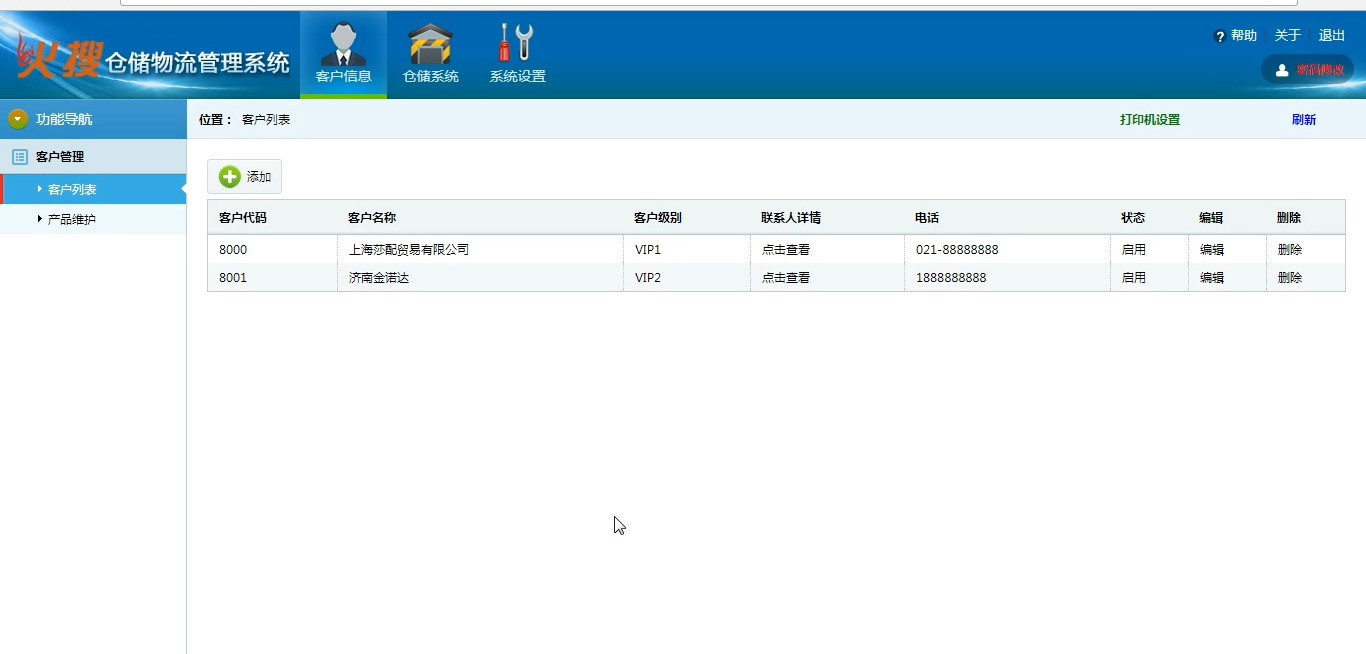
Task: Click the 客户名称 column header
Action: tap(372, 218)
